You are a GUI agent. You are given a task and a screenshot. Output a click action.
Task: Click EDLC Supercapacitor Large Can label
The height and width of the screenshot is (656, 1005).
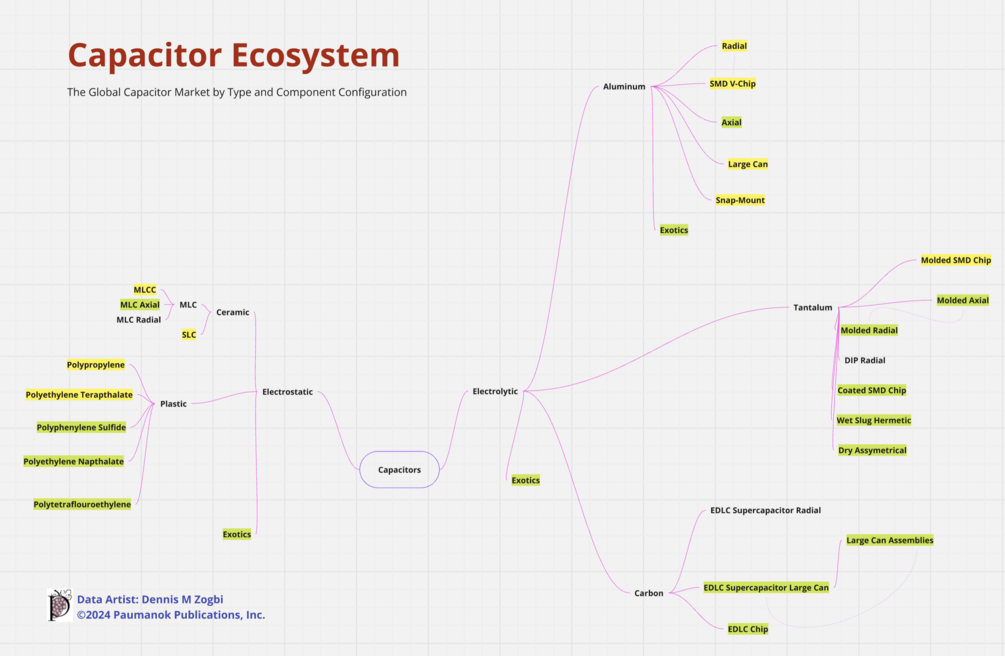pos(766,588)
